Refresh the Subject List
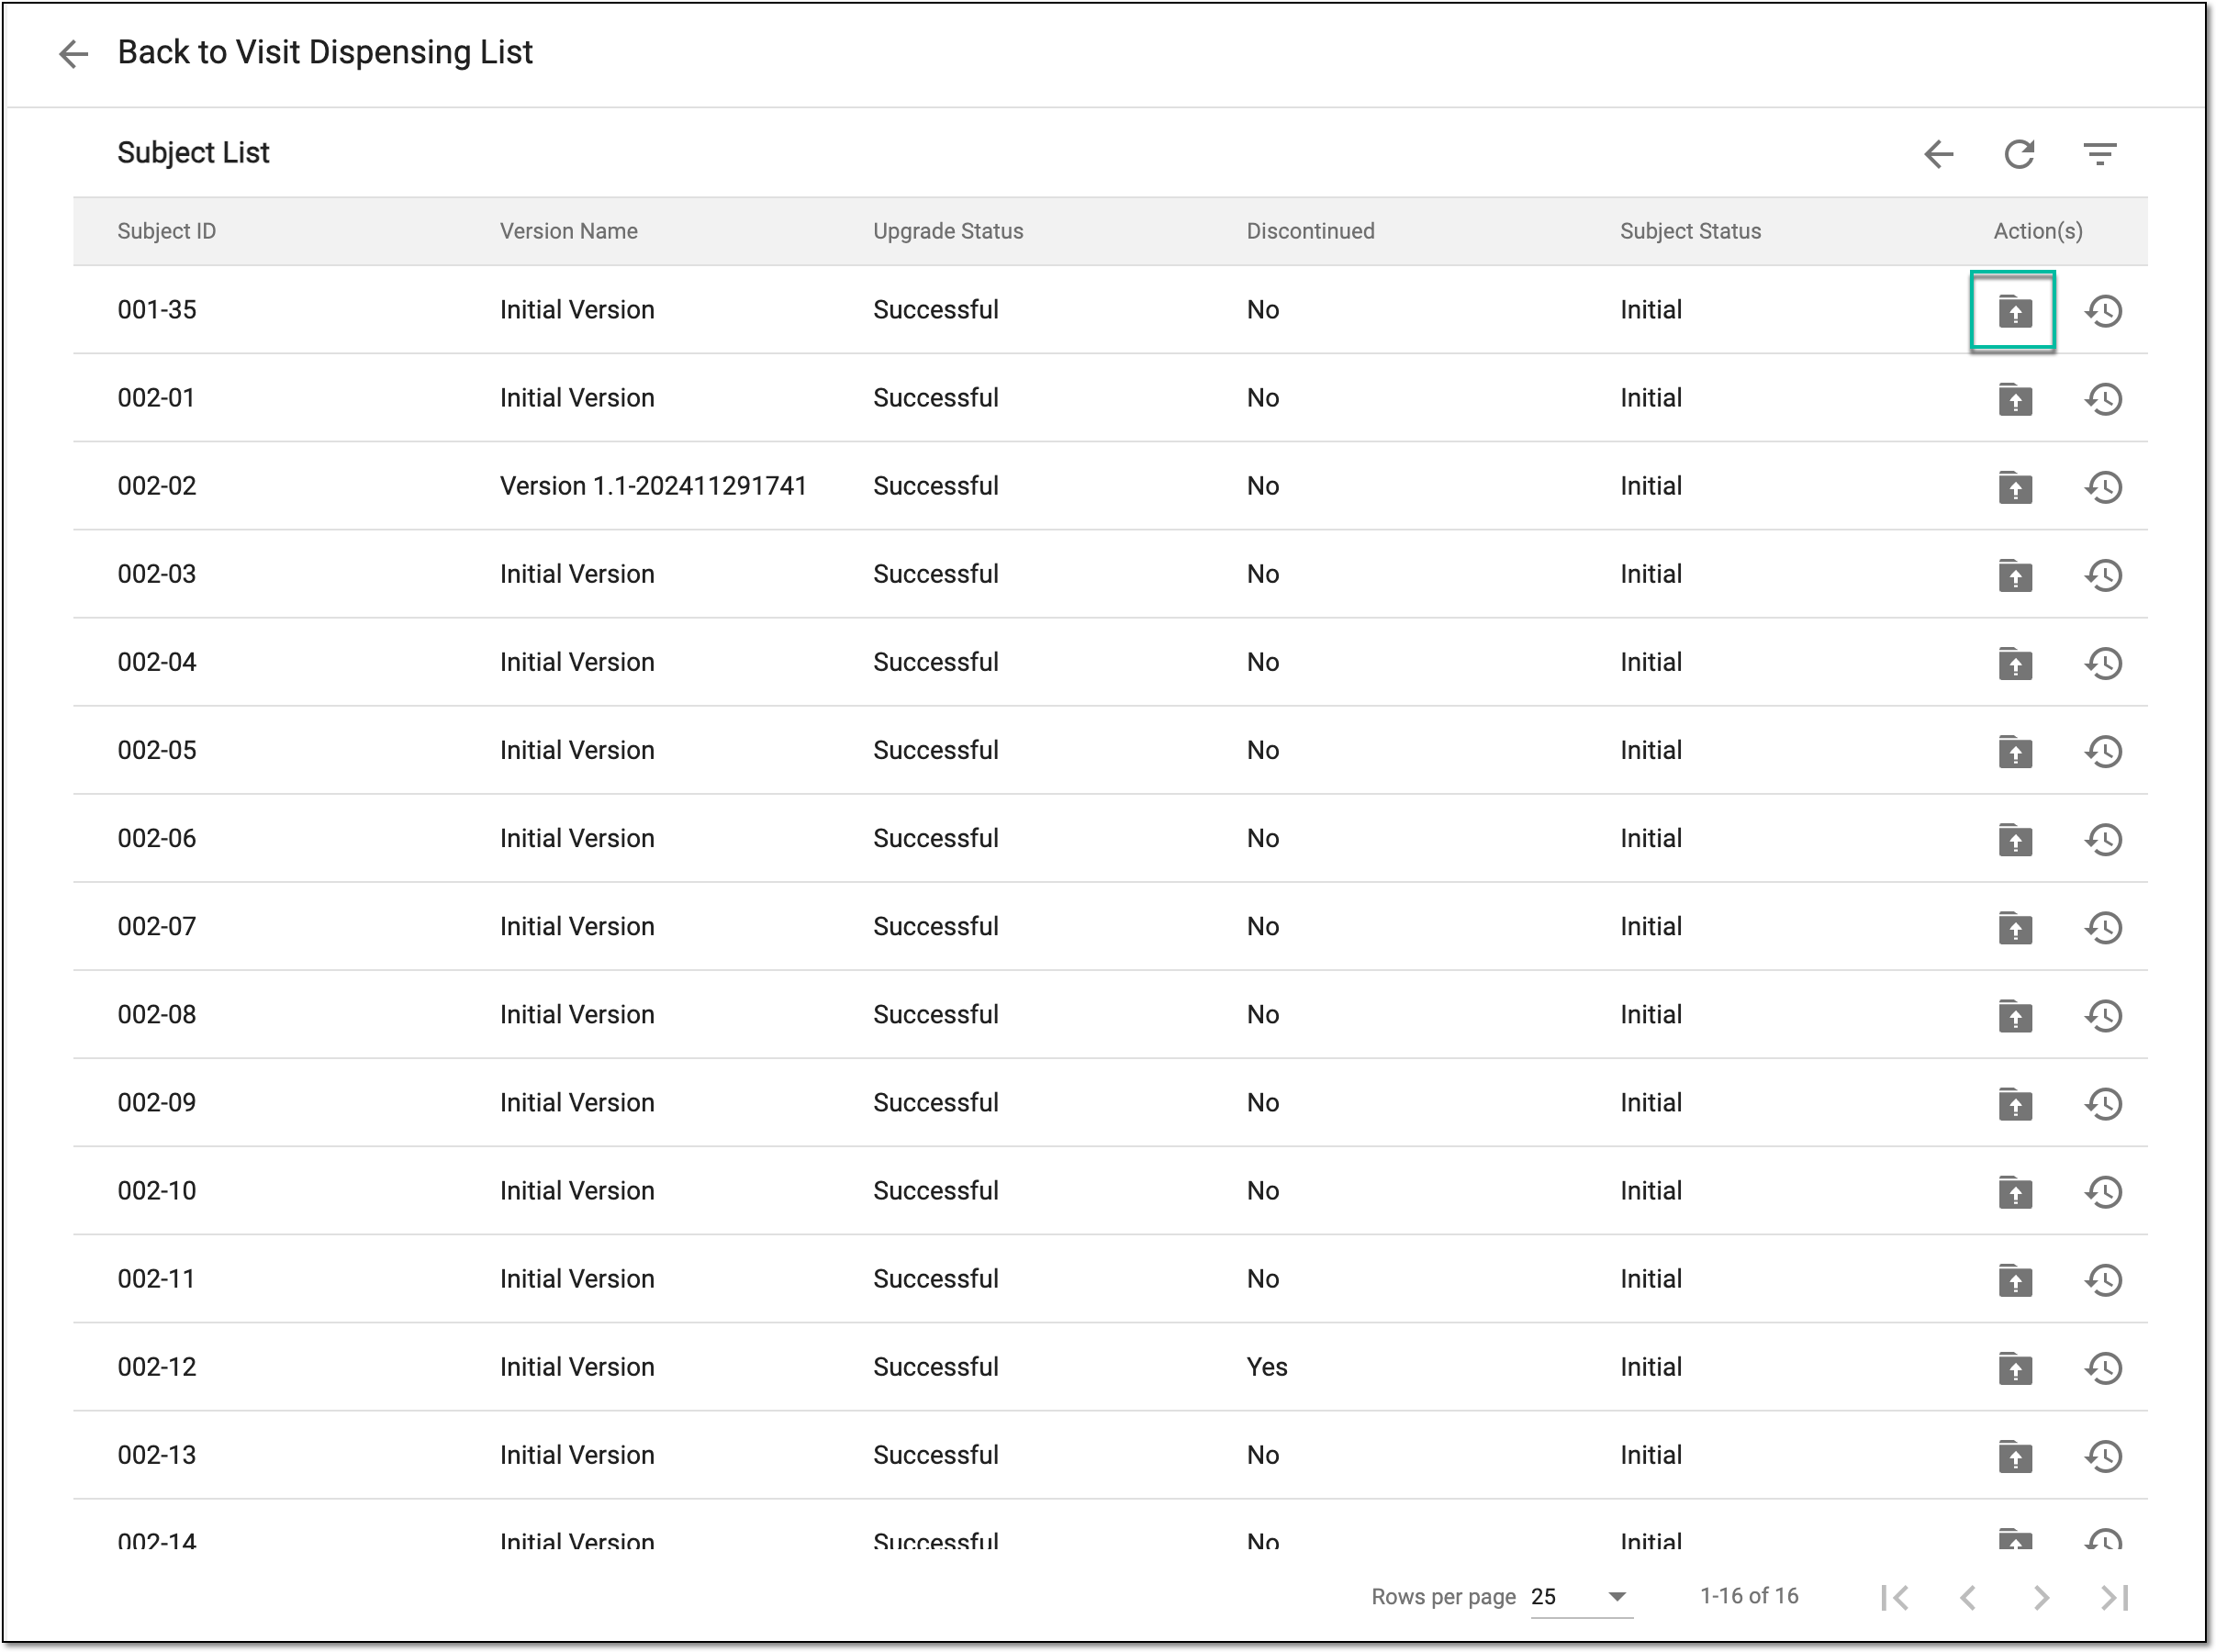This screenshot has height=1652, width=2216. (x=2018, y=154)
